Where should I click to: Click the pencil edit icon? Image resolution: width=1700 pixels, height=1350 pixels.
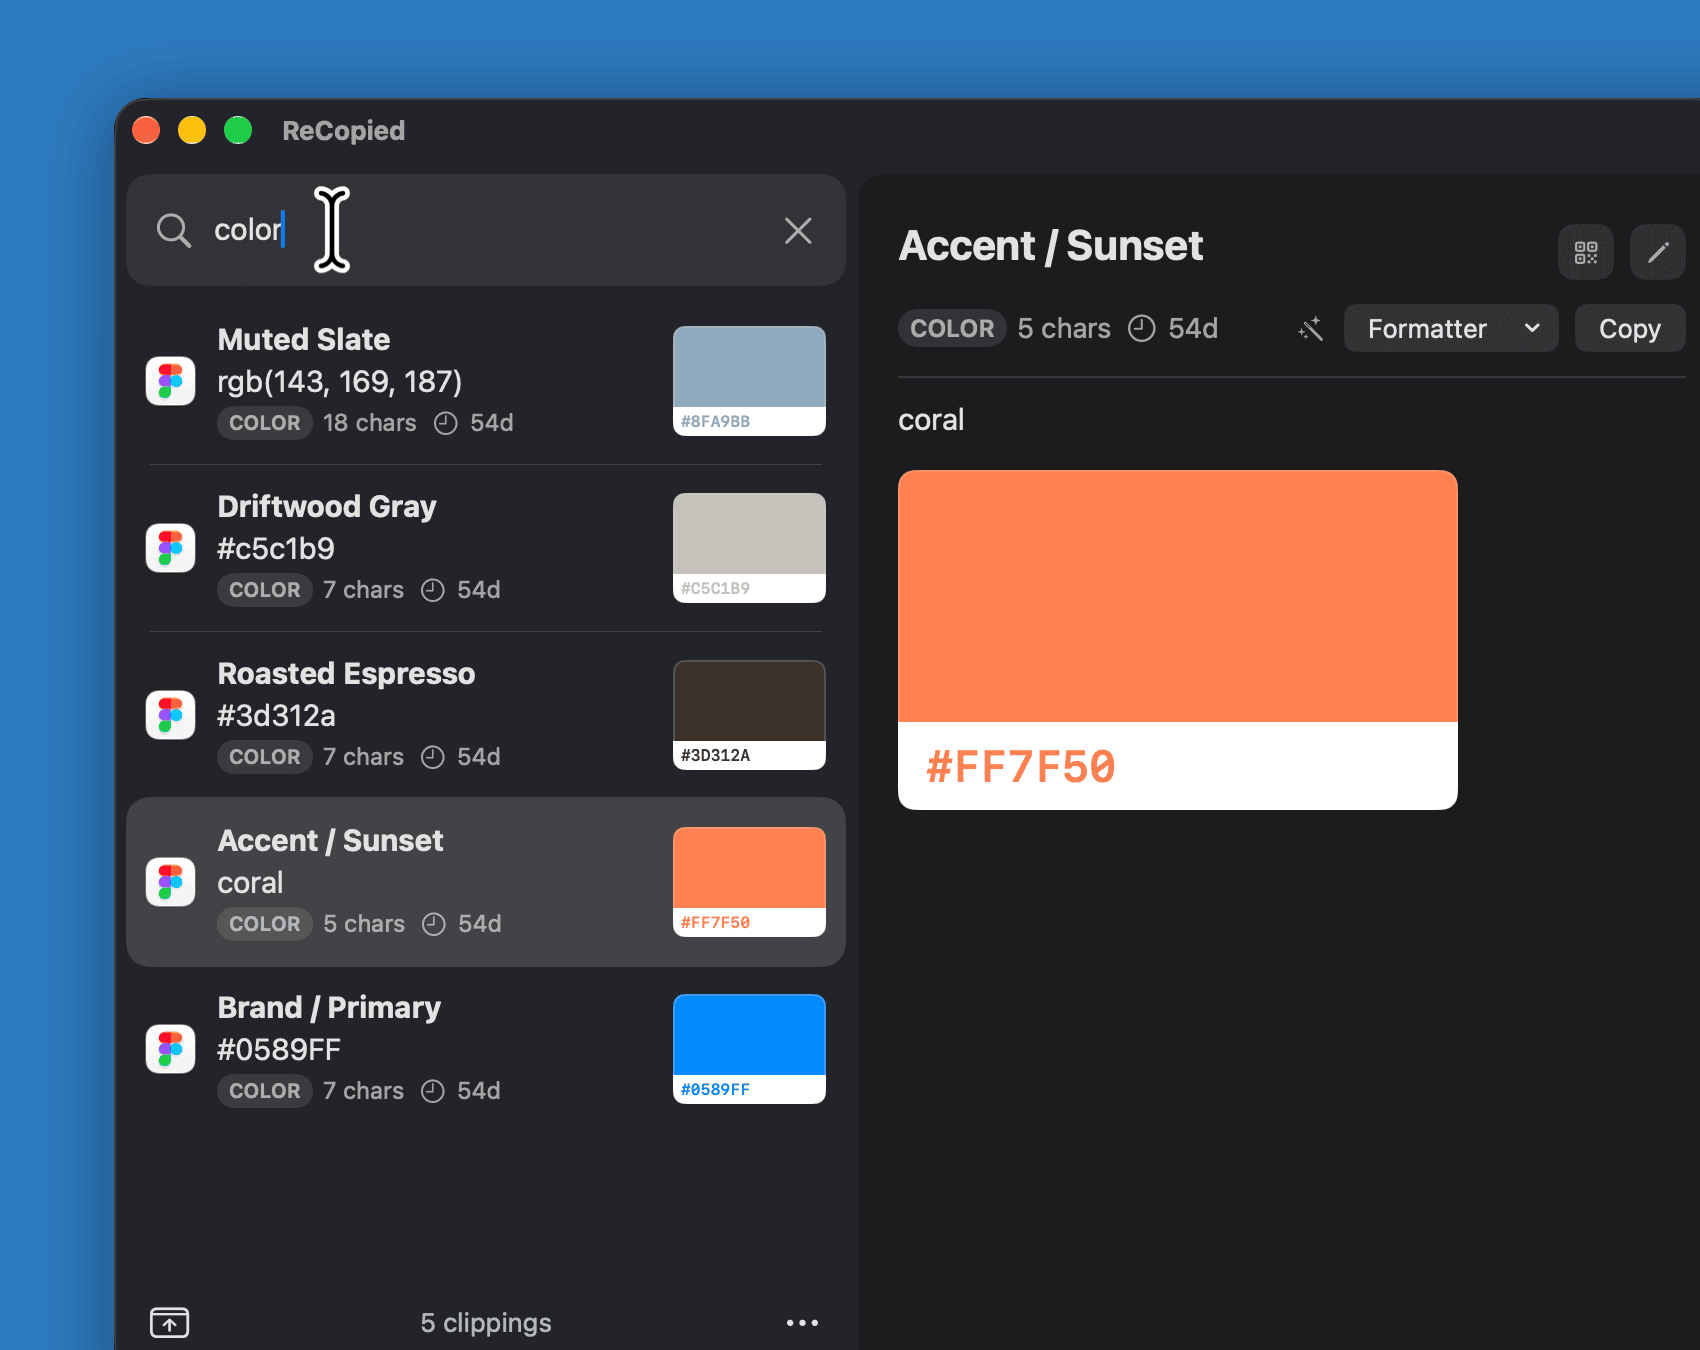tap(1658, 252)
